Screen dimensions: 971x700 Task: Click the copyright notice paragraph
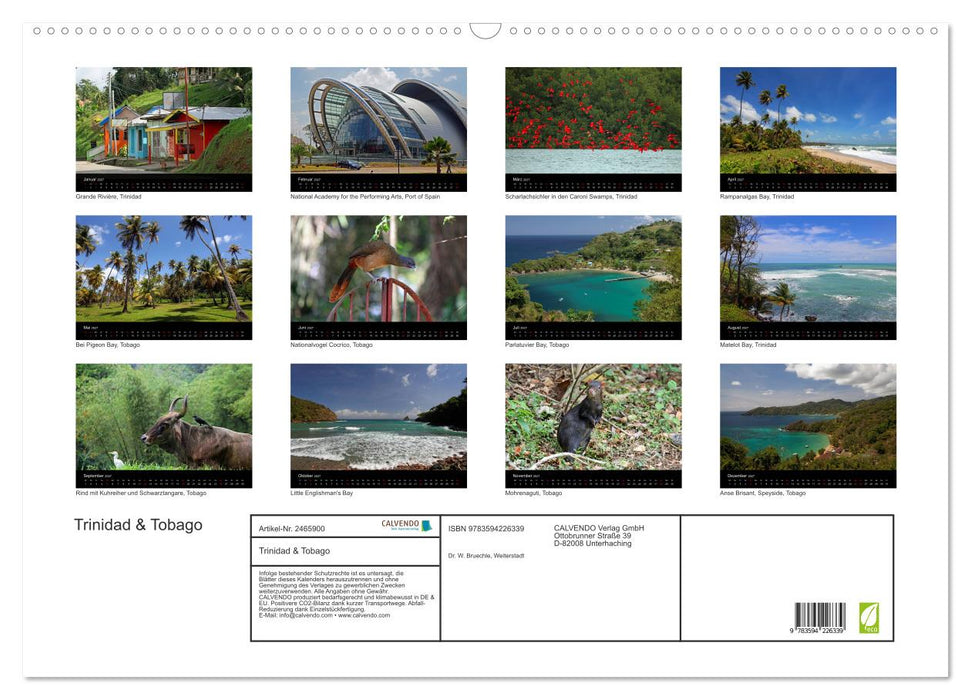[346, 594]
